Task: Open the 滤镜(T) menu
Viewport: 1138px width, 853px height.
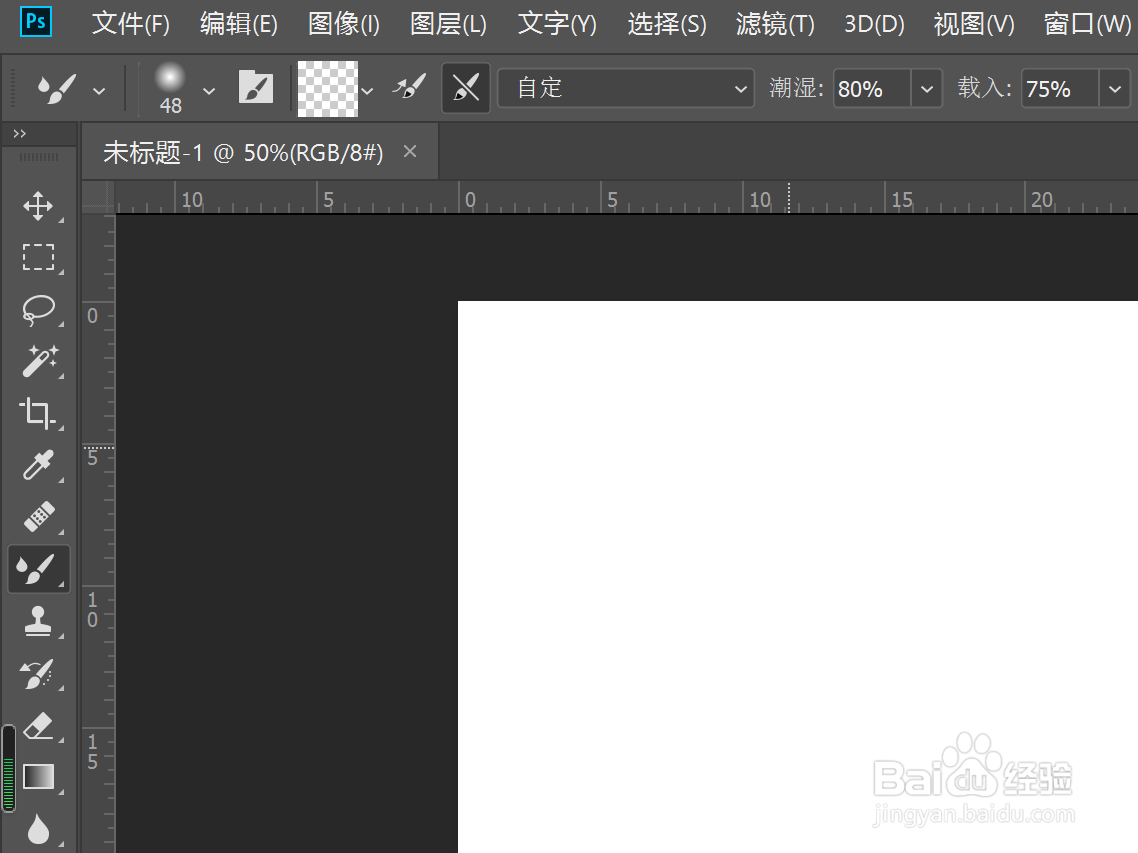Action: pos(775,25)
